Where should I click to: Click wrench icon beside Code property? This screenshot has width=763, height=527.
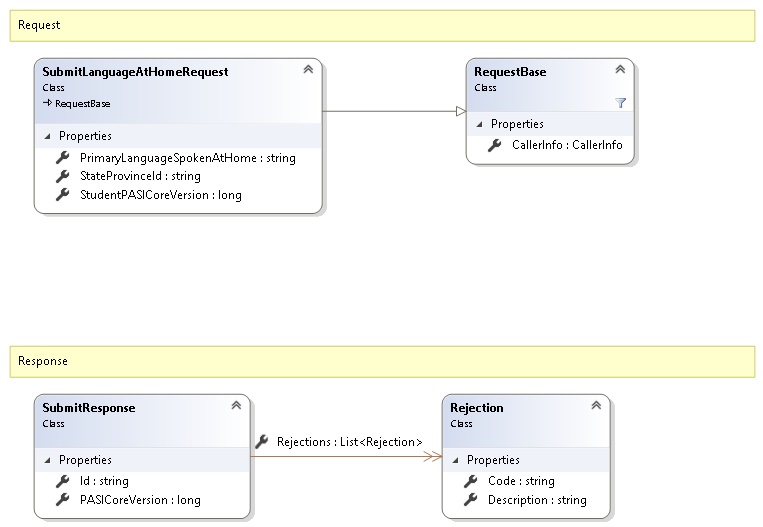click(x=470, y=481)
